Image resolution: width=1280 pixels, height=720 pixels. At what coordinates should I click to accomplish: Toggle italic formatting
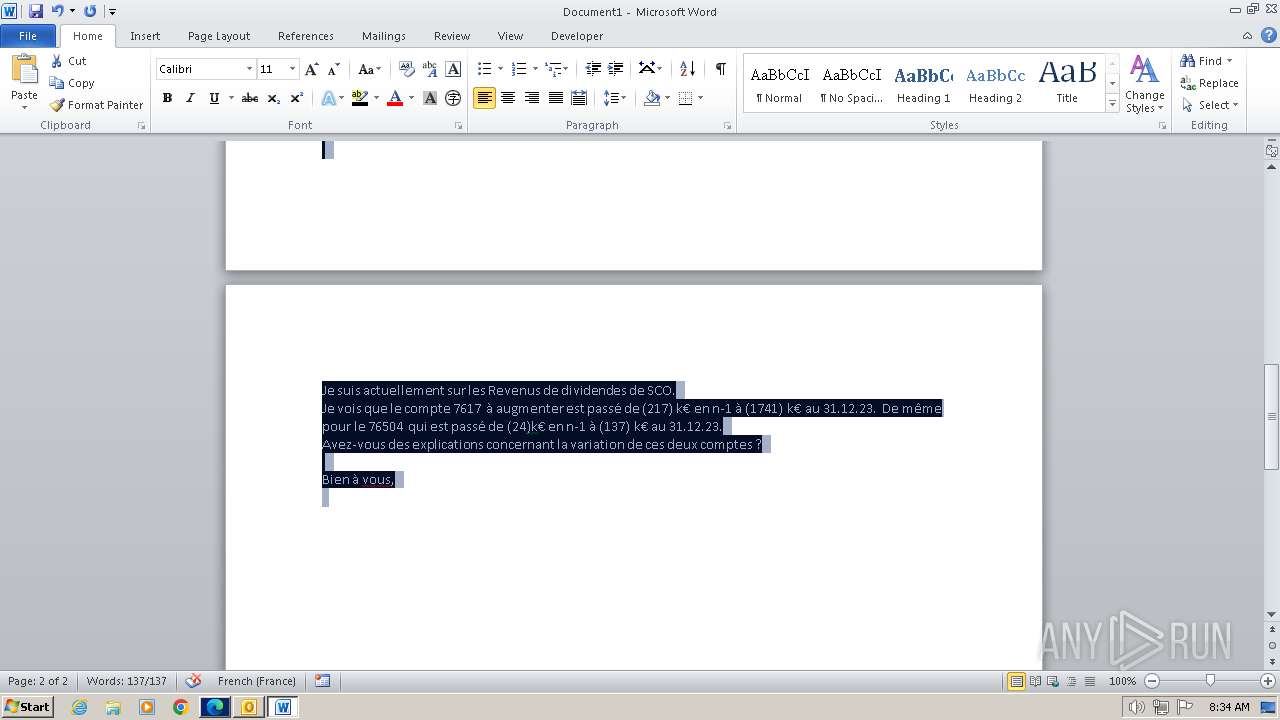[x=190, y=98]
